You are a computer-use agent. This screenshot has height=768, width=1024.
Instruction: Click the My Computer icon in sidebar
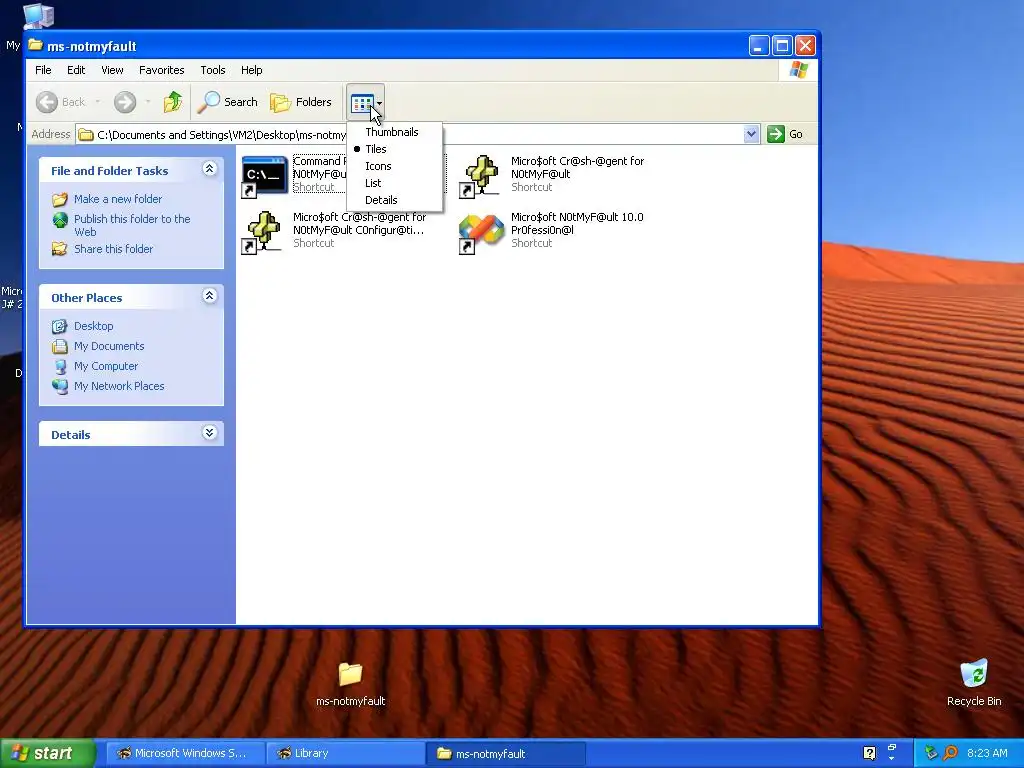pyautogui.click(x=60, y=366)
